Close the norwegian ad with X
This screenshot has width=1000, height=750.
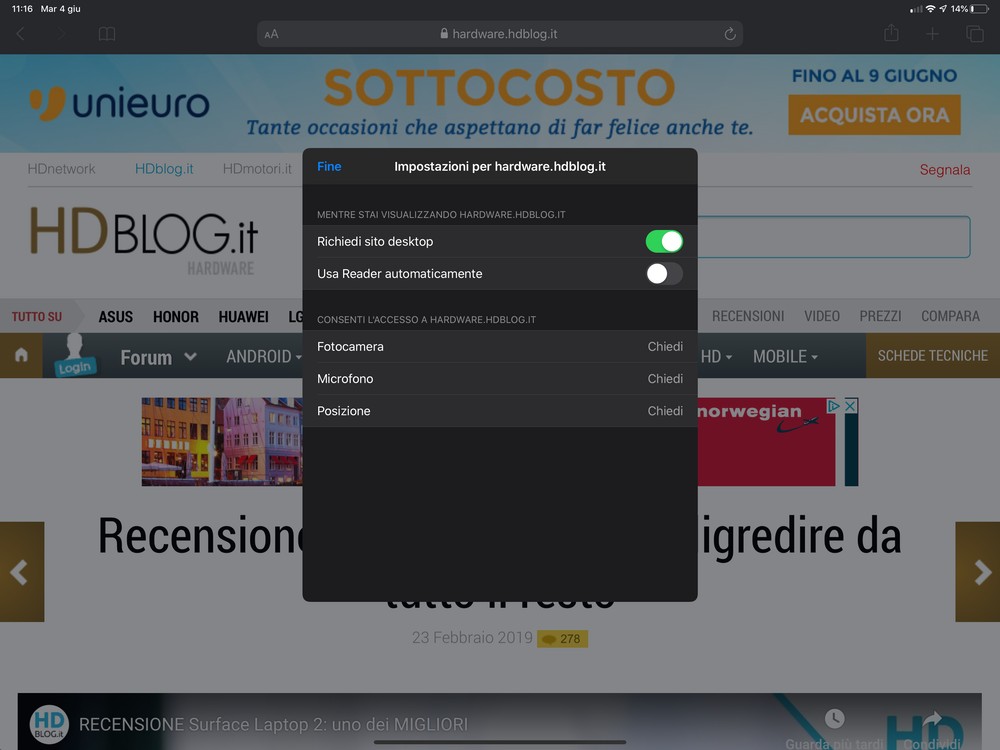(x=850, y=406)
